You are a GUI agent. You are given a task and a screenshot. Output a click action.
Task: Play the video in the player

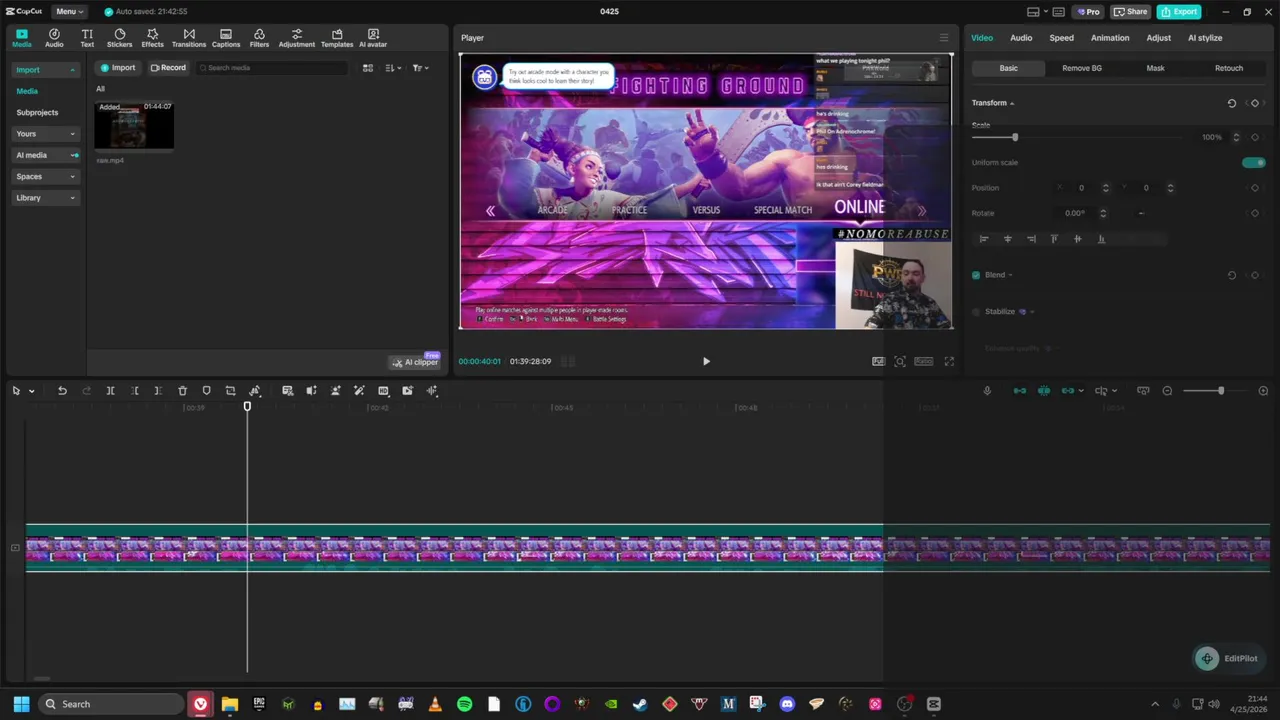[x=706, y=361]
